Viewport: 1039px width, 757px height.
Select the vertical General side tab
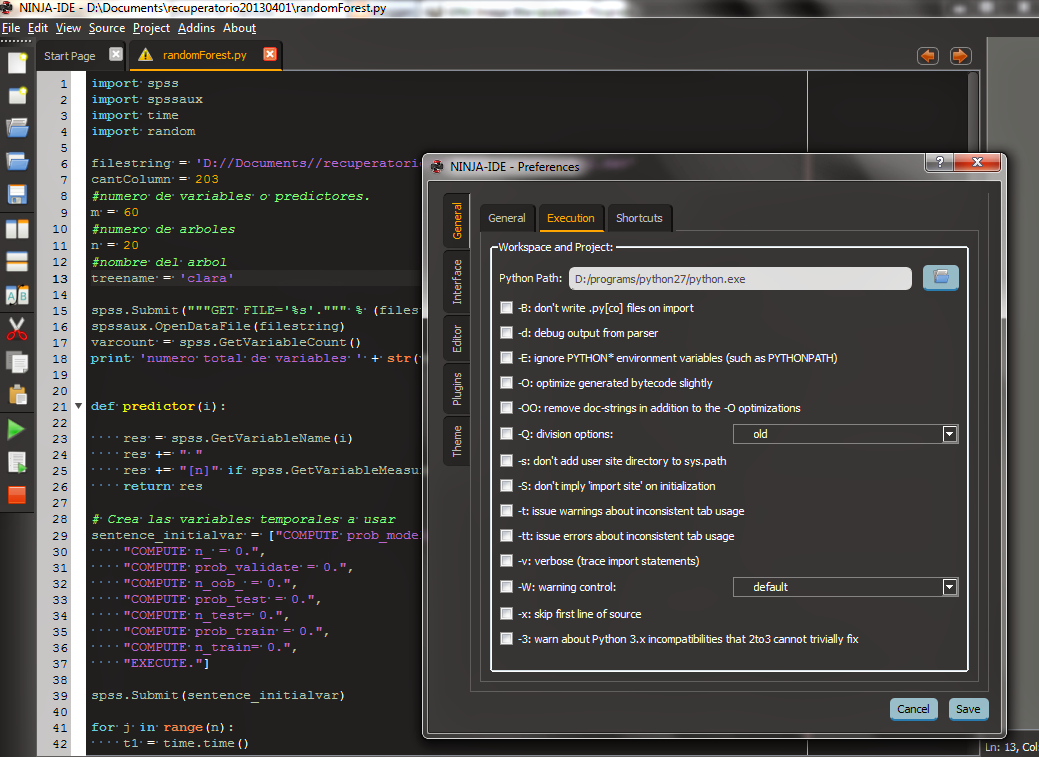[457, 221]
